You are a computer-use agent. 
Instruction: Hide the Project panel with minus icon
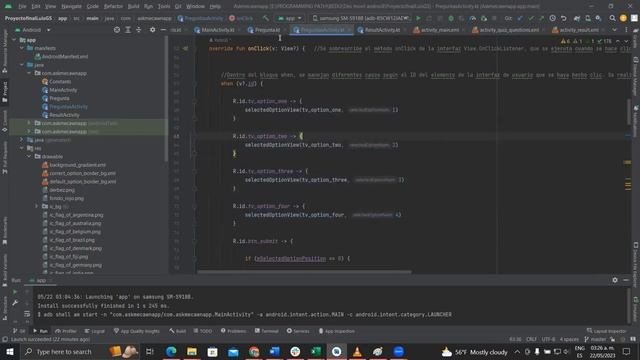[163, 30]
